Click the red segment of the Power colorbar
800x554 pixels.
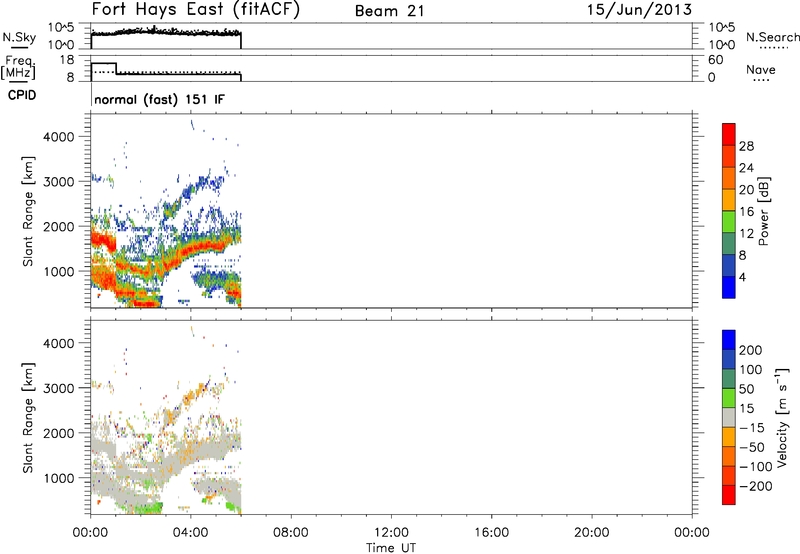729,134
